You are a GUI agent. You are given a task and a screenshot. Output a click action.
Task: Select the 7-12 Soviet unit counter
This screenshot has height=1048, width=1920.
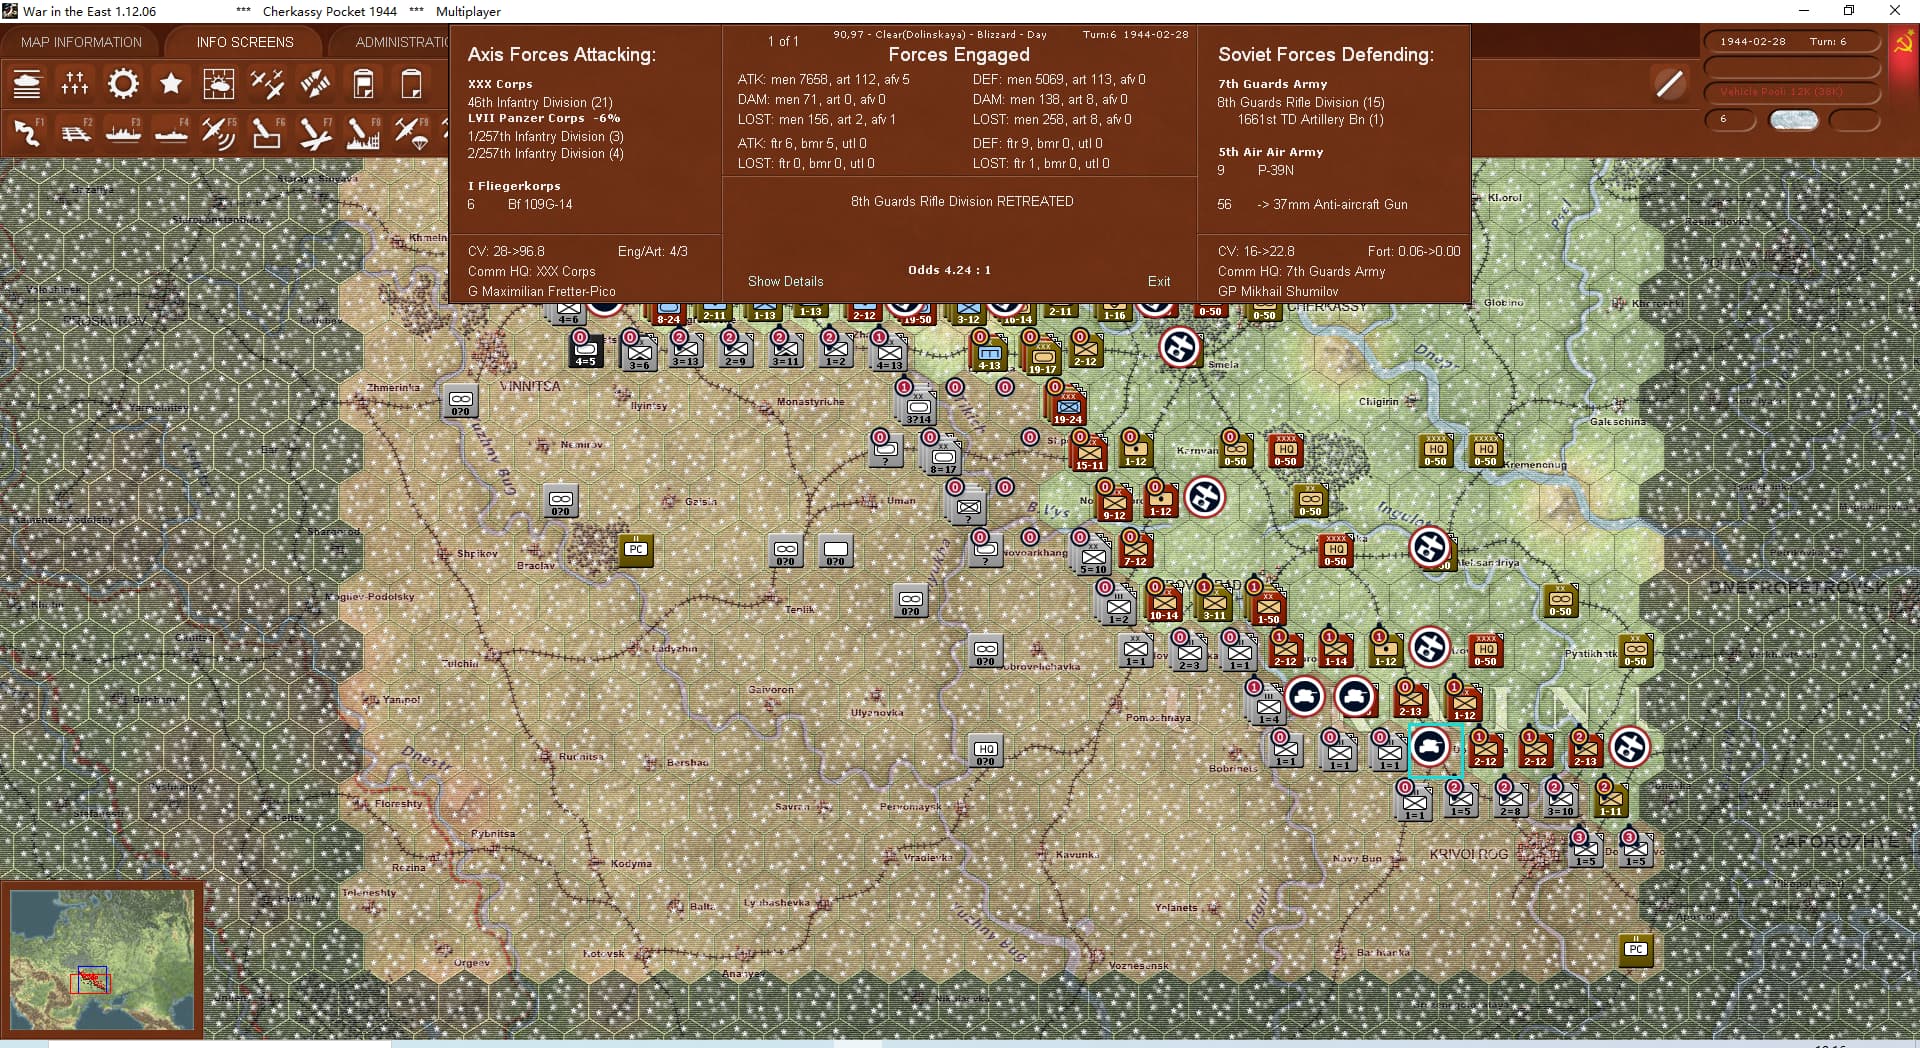(x=1136, y=550)
